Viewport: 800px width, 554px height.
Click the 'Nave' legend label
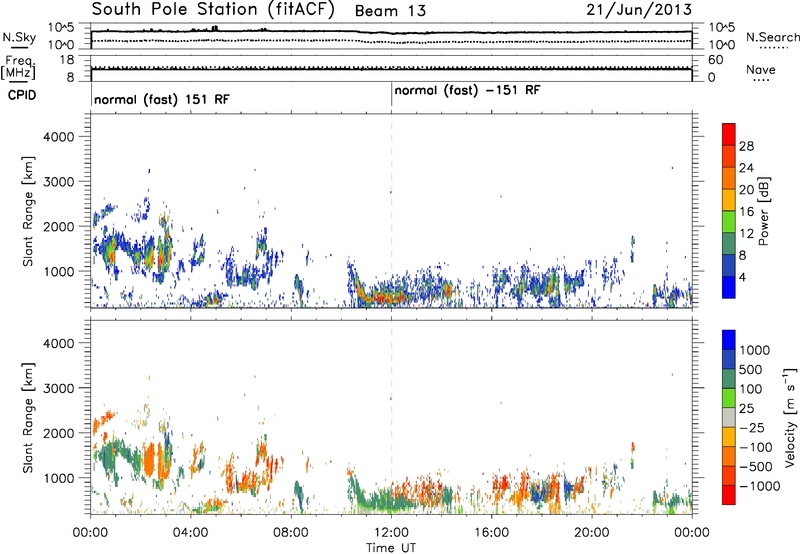(761, 69)
